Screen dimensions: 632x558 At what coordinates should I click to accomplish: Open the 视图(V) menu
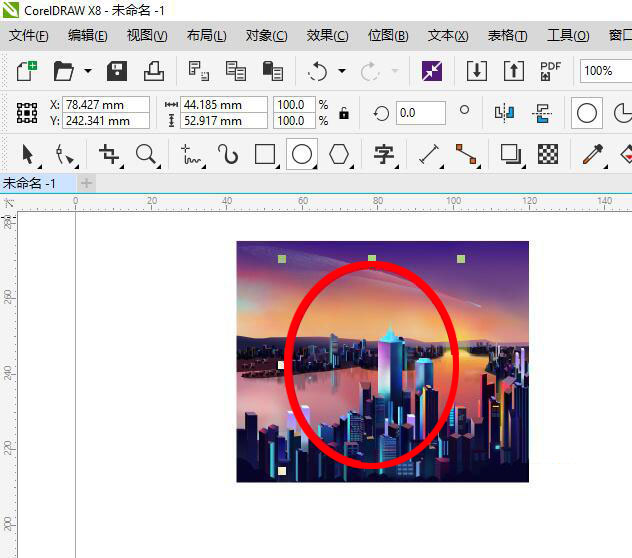[x=147, y=35]
